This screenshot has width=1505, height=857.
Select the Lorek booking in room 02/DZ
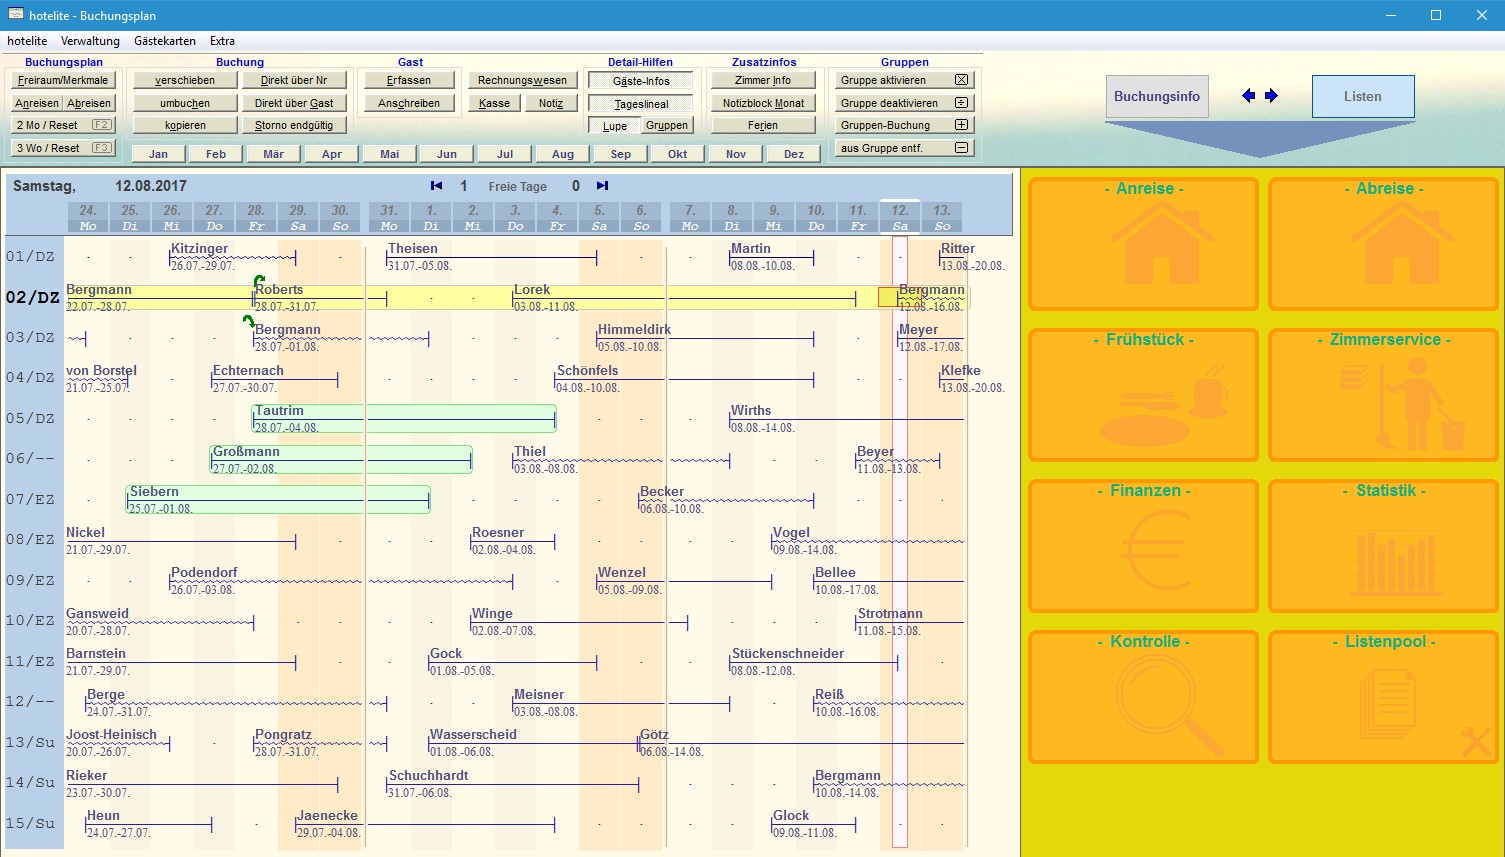[x=532, y=290]
